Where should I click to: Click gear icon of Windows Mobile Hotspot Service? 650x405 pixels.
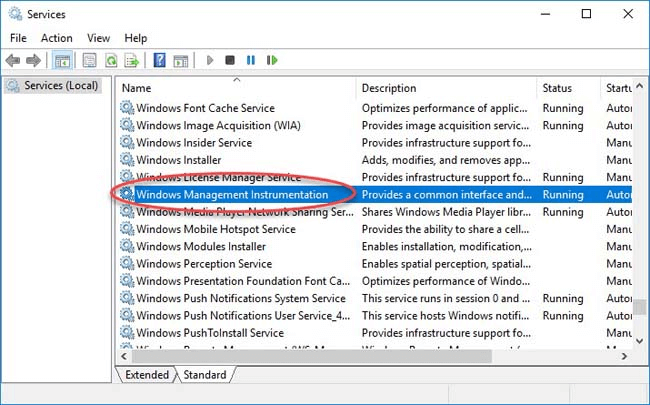click(127, 229)
